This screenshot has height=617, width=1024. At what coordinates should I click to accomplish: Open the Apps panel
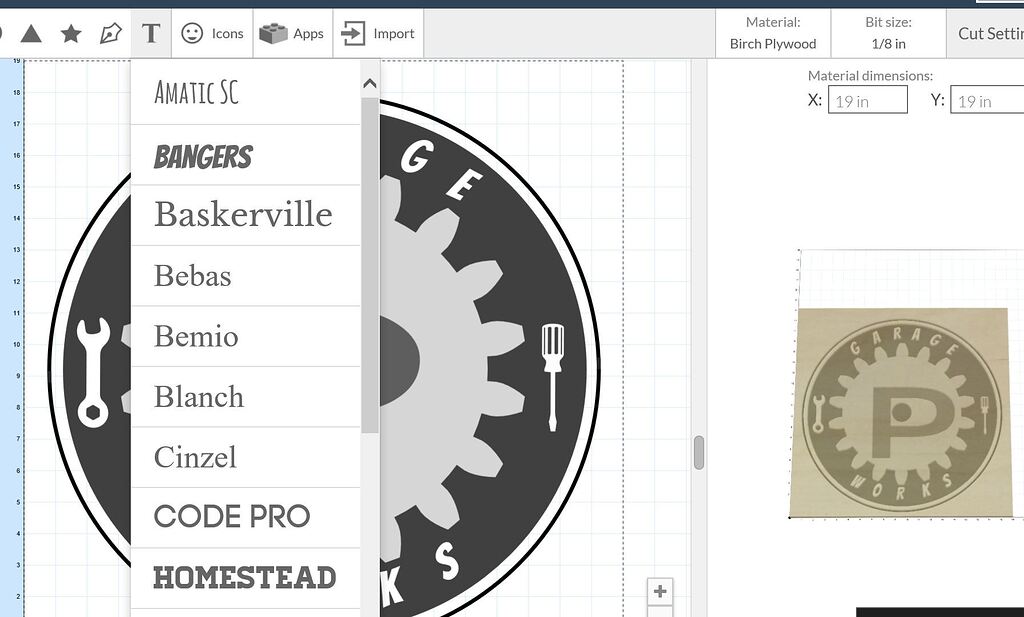tap(293, 32)
